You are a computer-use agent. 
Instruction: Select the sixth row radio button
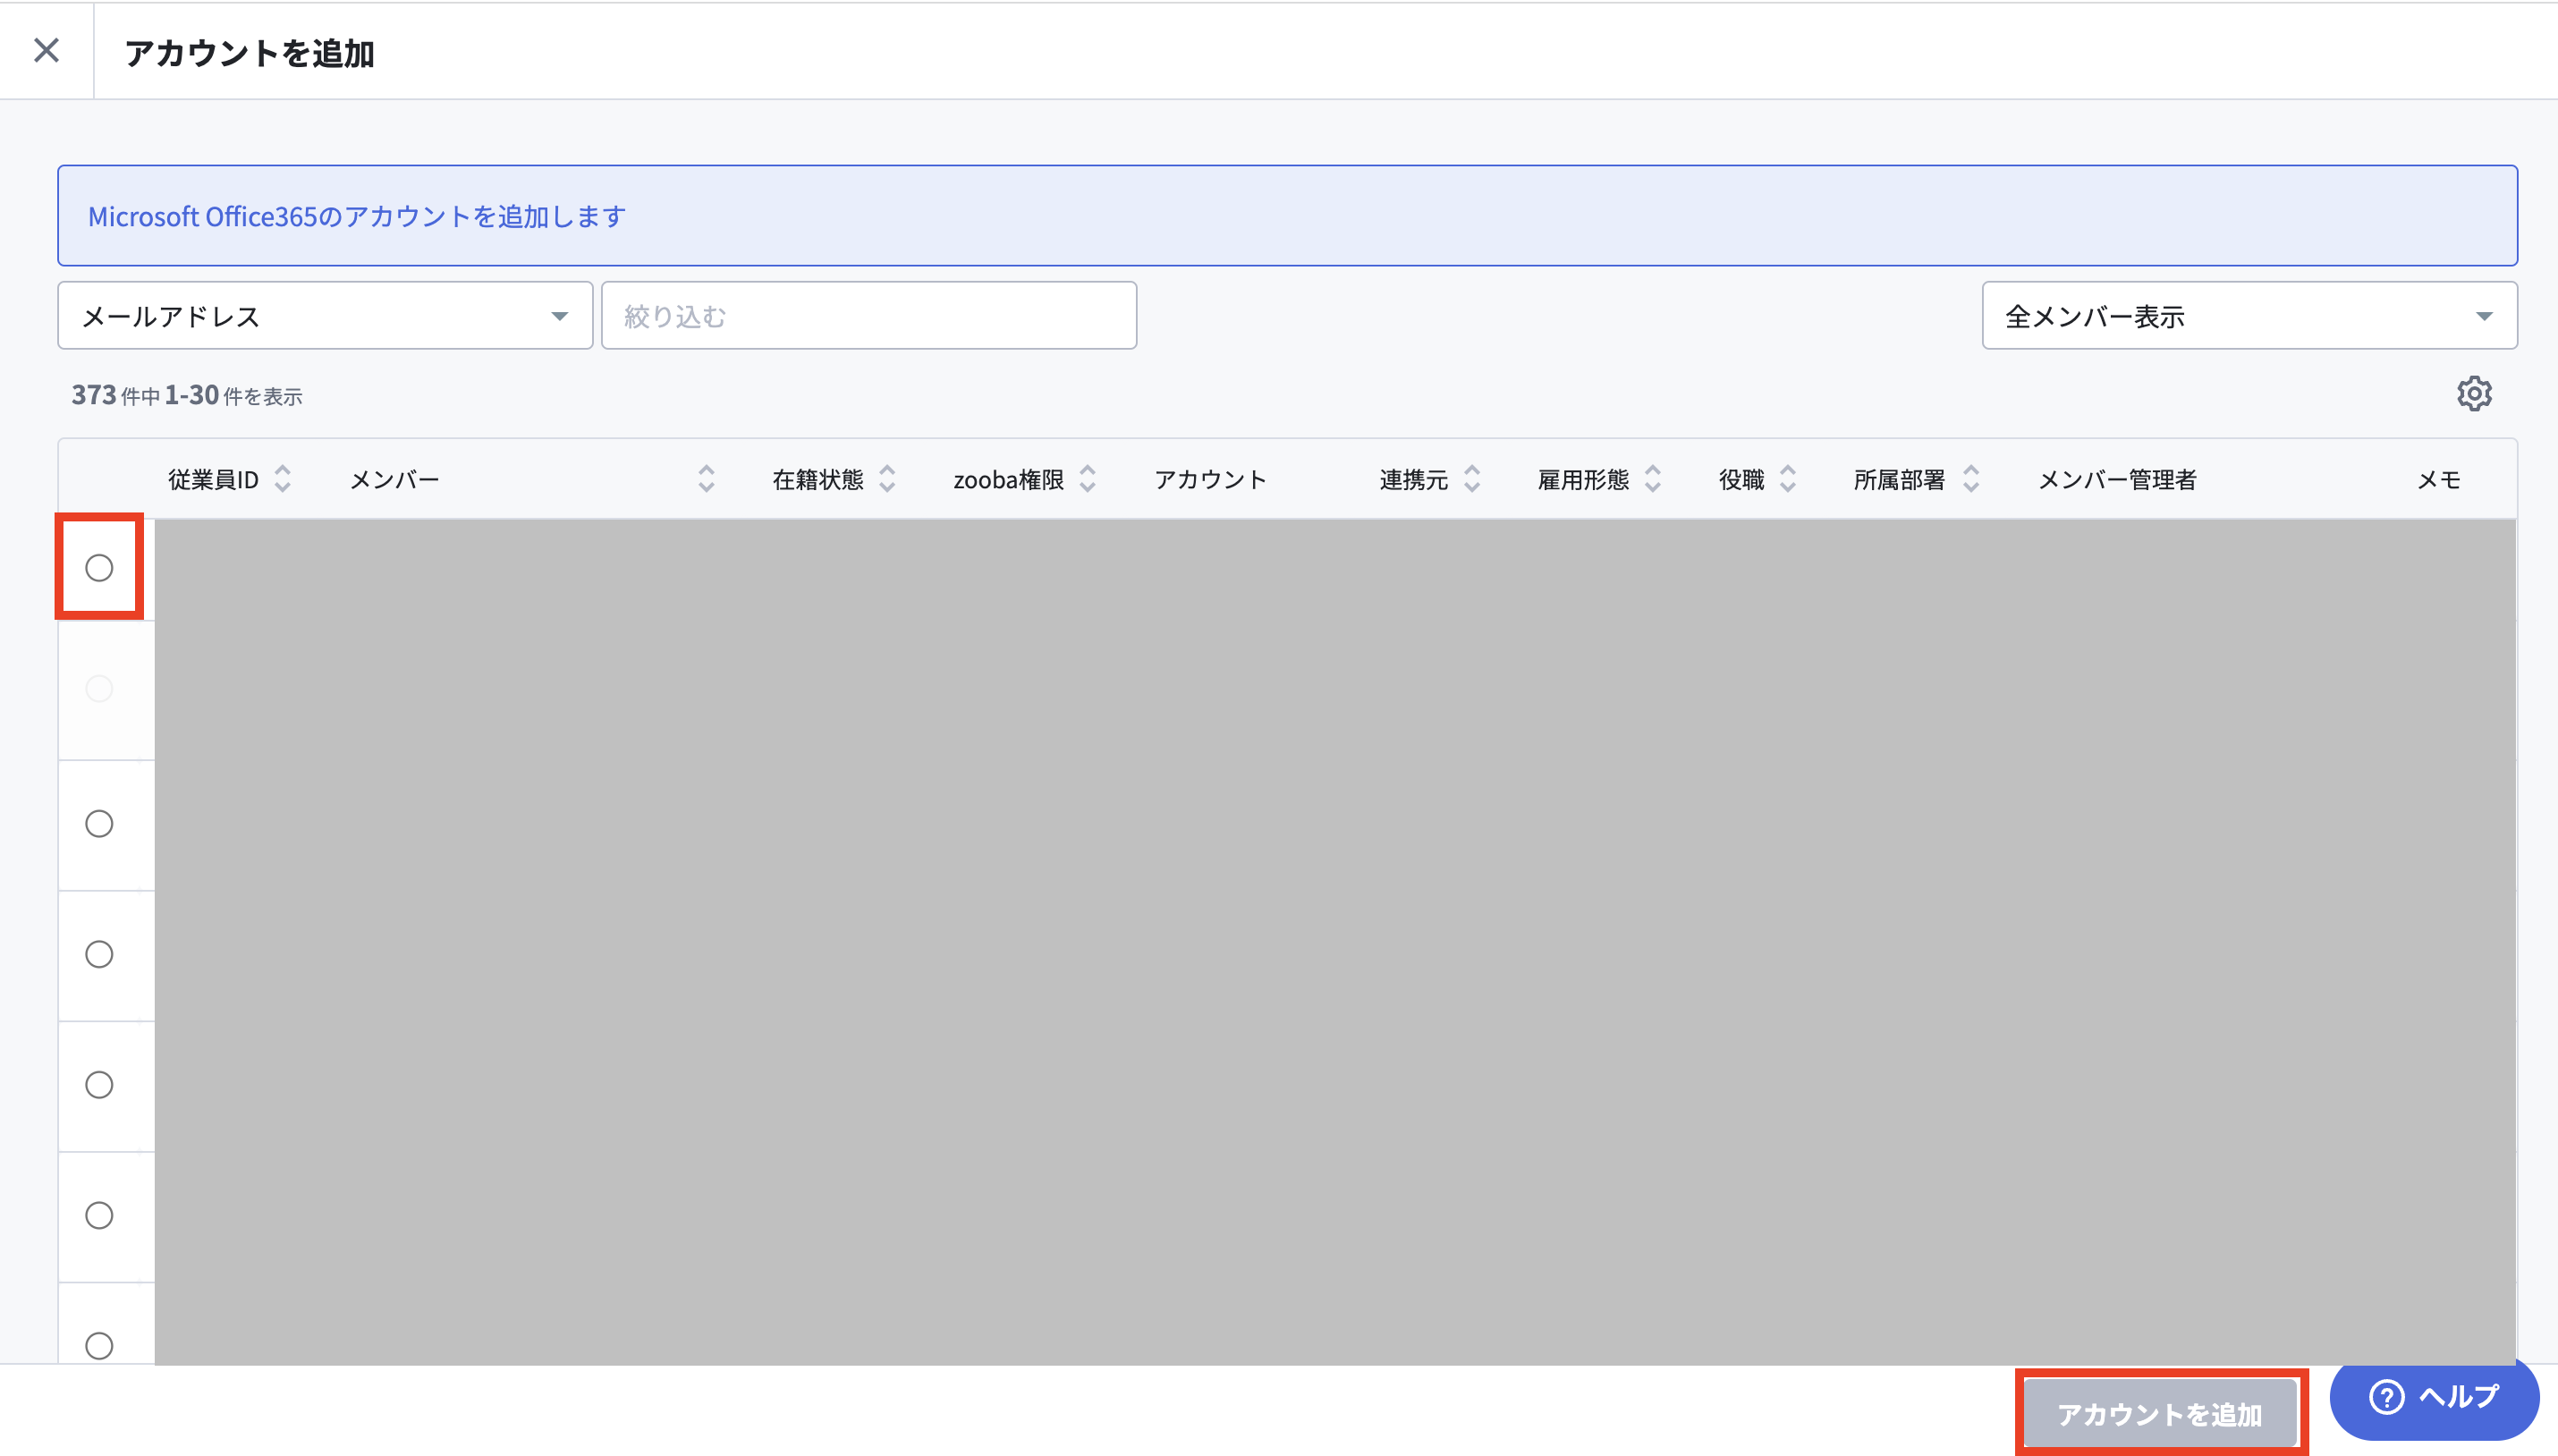click(x=99, y=1215)
